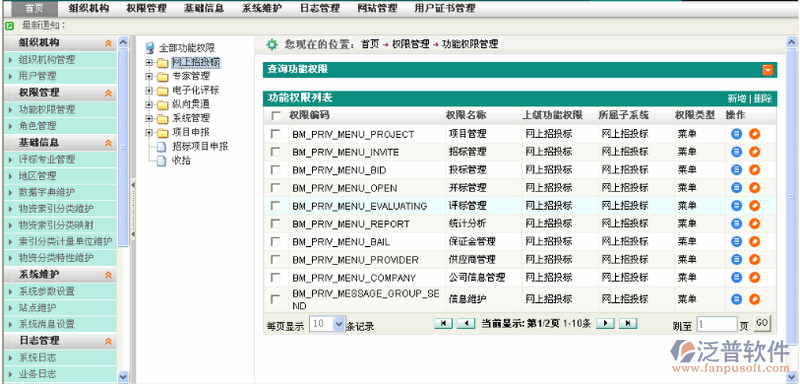Image resolution: width=800 pixels, height=384 pixels.
Task: Click blue view icon for BM_PRIV_MENU_PROJECT row
Action: (736, 134)
